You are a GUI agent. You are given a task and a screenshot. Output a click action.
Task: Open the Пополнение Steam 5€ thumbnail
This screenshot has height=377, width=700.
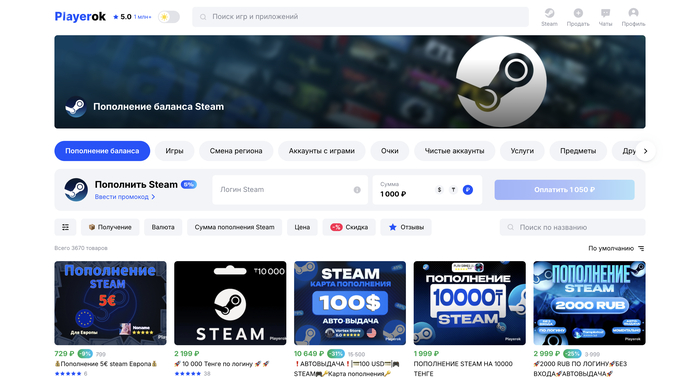[110, 303]
